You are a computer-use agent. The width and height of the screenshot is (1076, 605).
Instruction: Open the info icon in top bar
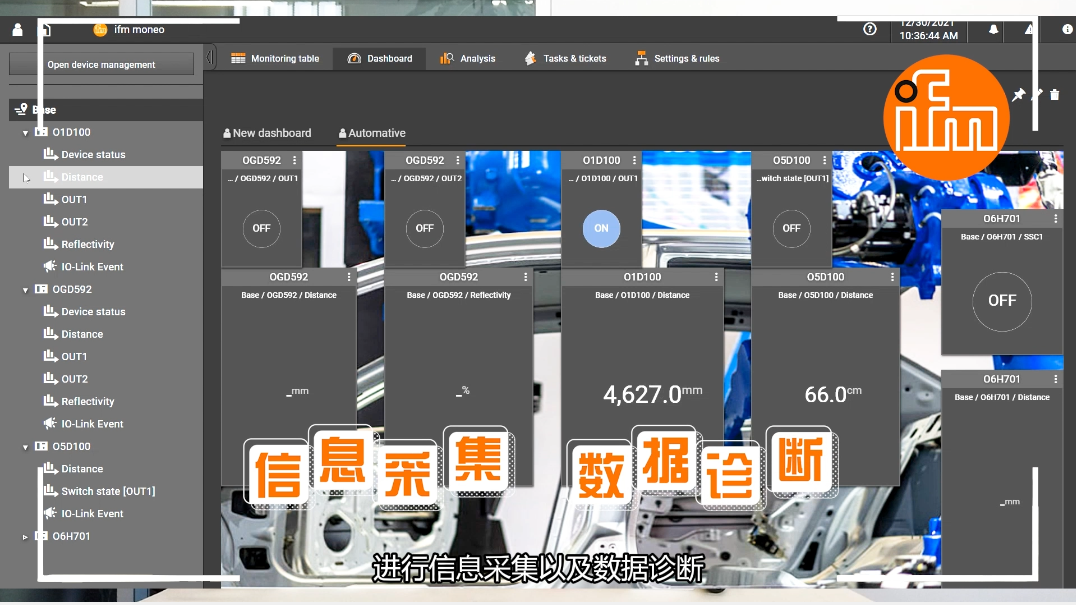pos(1067,30)
